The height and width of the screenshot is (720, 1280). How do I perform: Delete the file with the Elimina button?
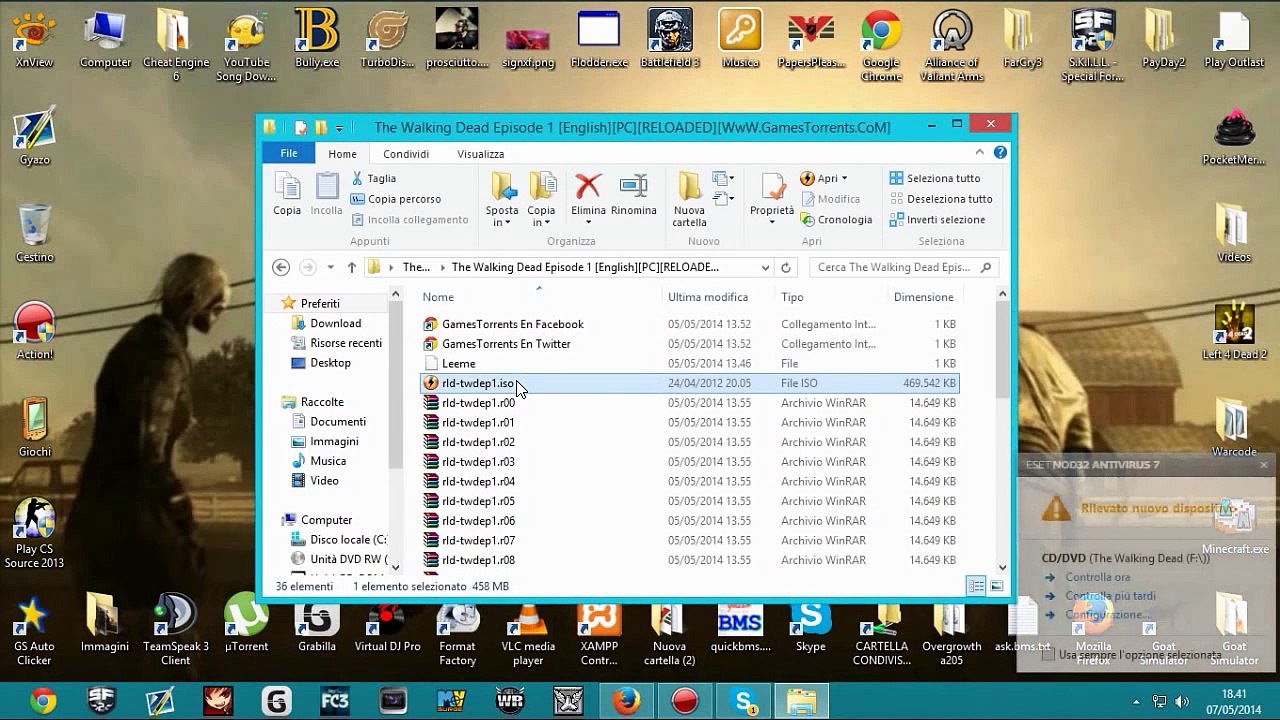coord(588,194)
